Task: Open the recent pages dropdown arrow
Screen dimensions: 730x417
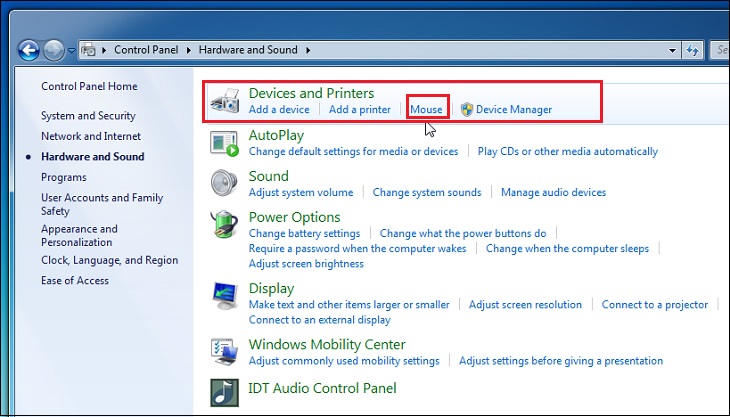Action: tap(71, 50)
